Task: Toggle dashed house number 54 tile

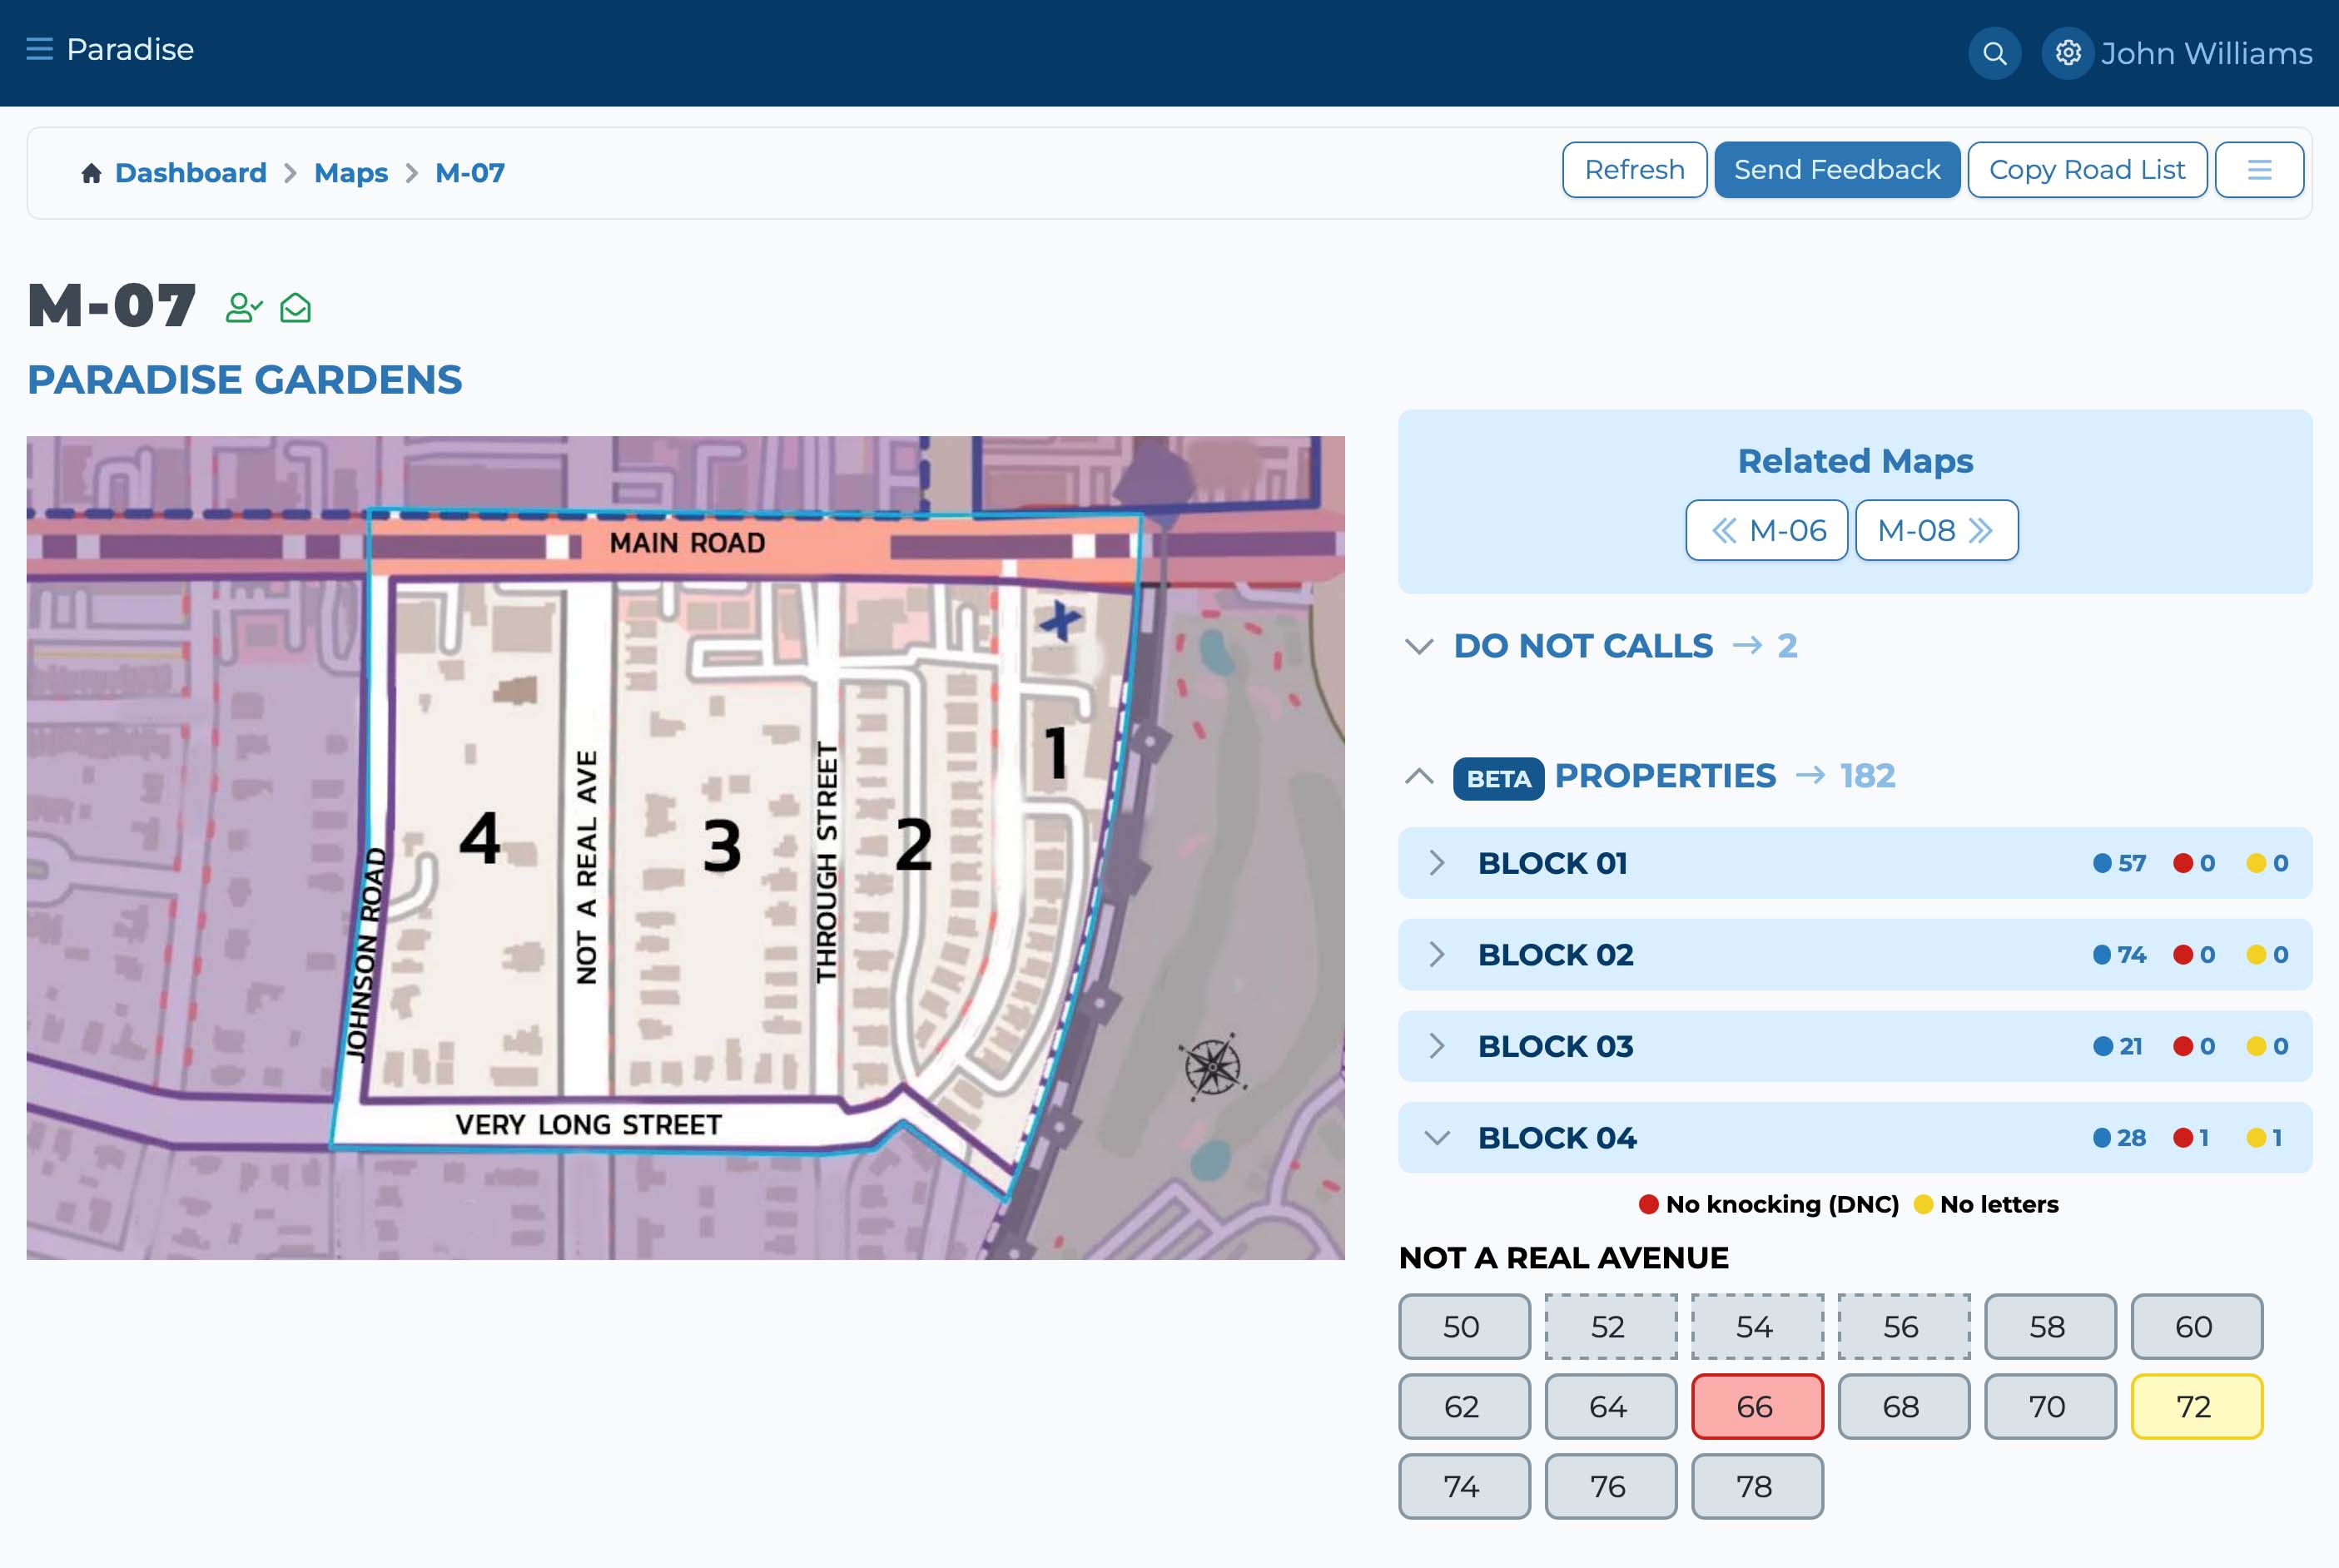Action: (1756, 1326)
